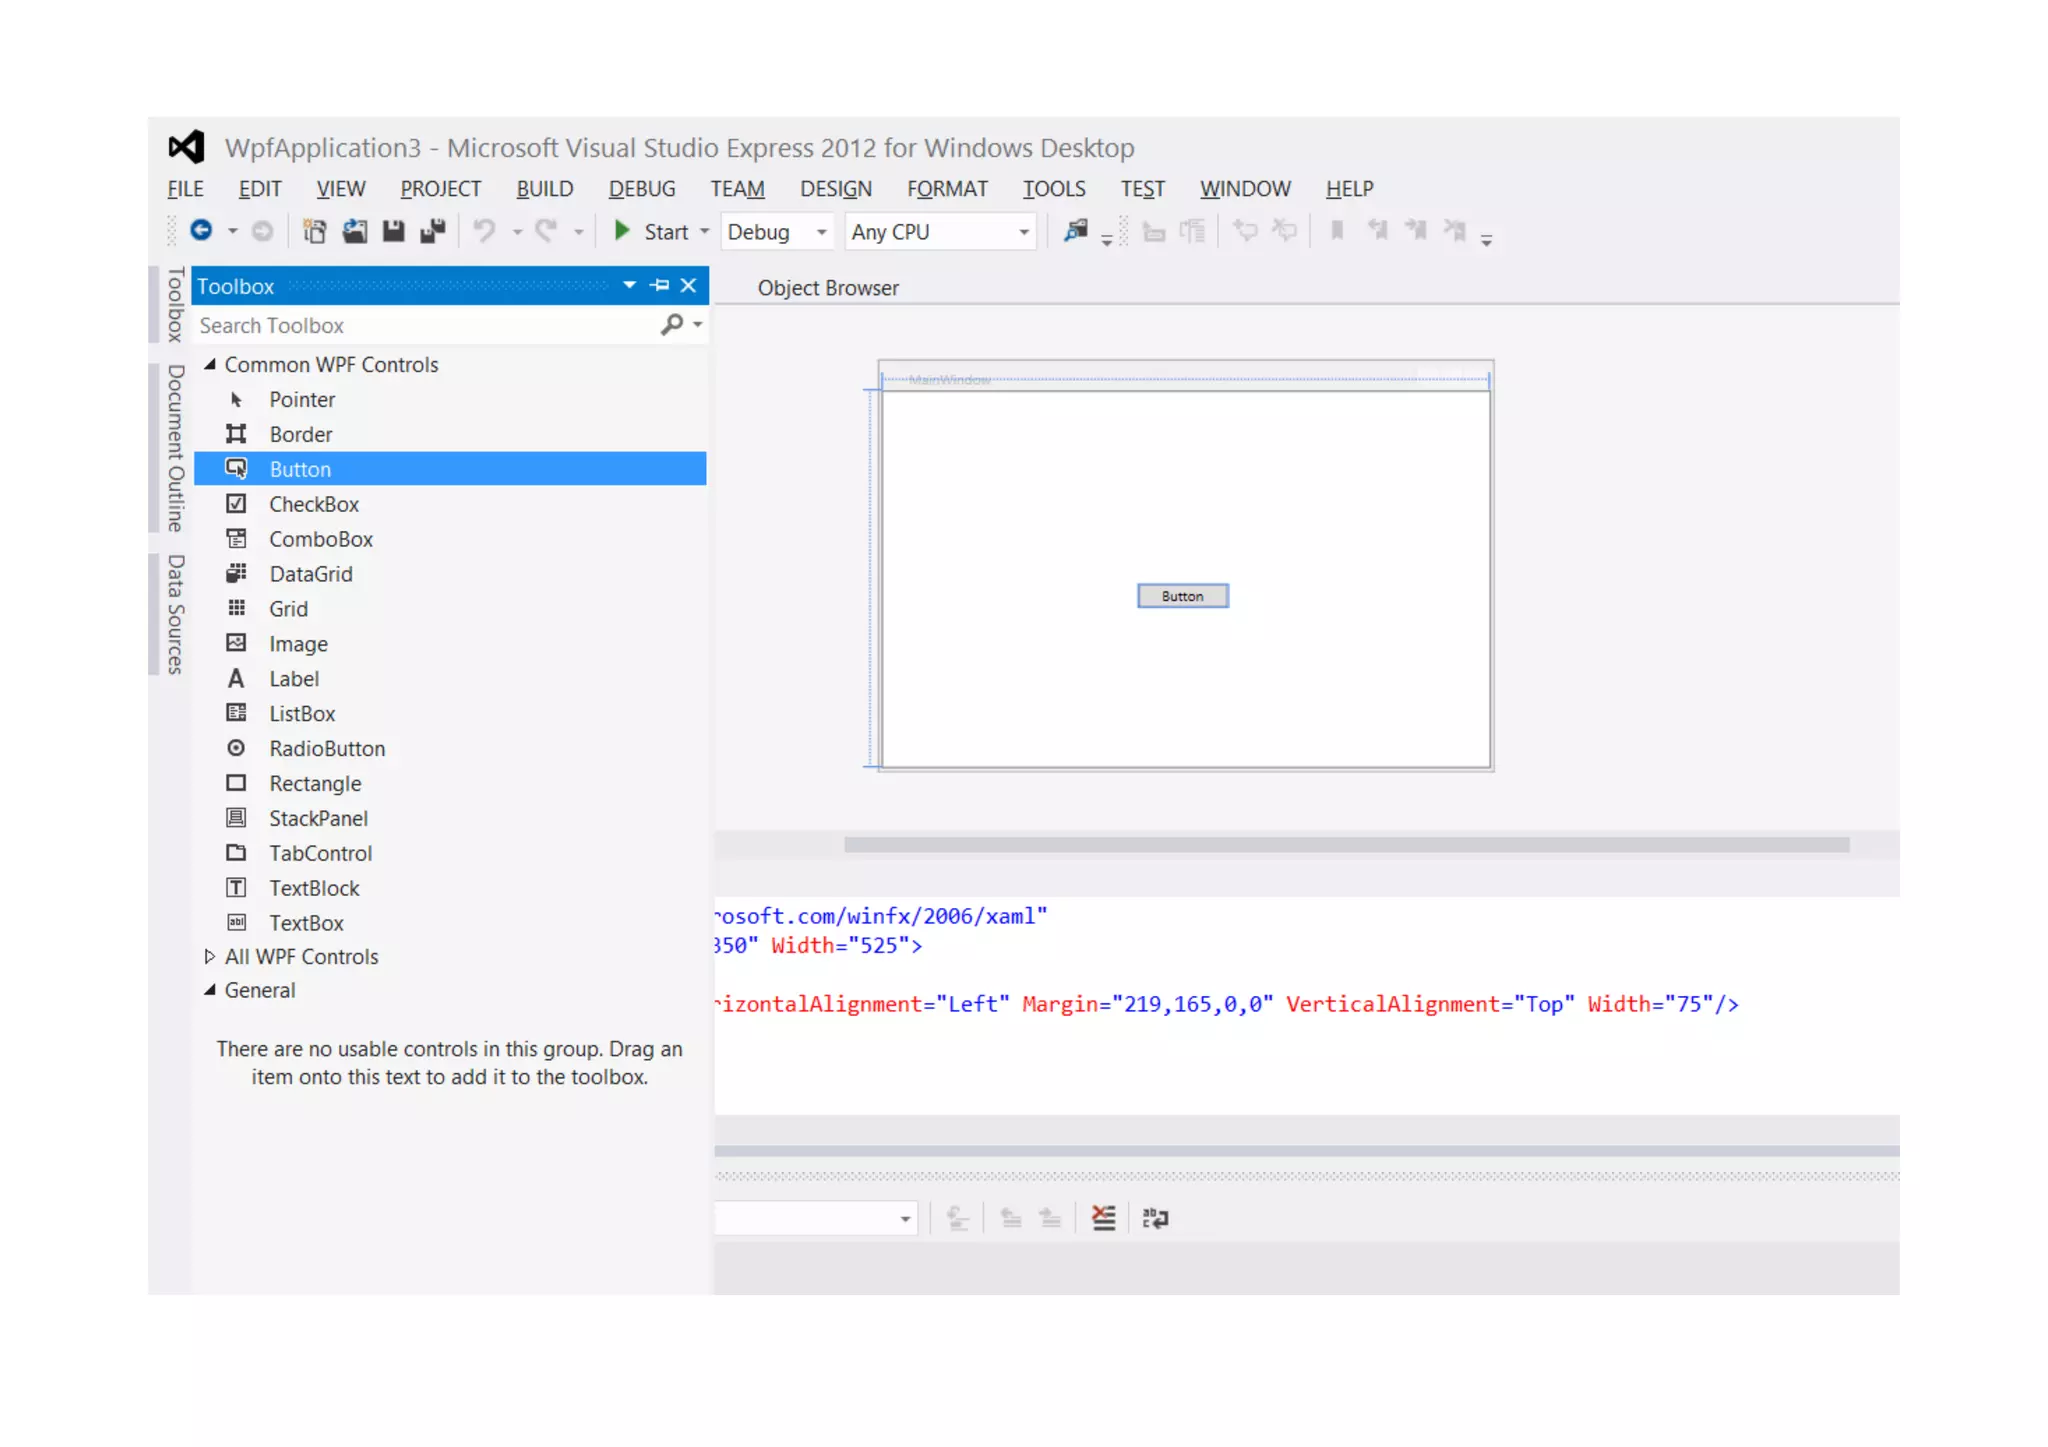
Task: Click the Toolbox search magnifier icon
Action: pos(672,324)
